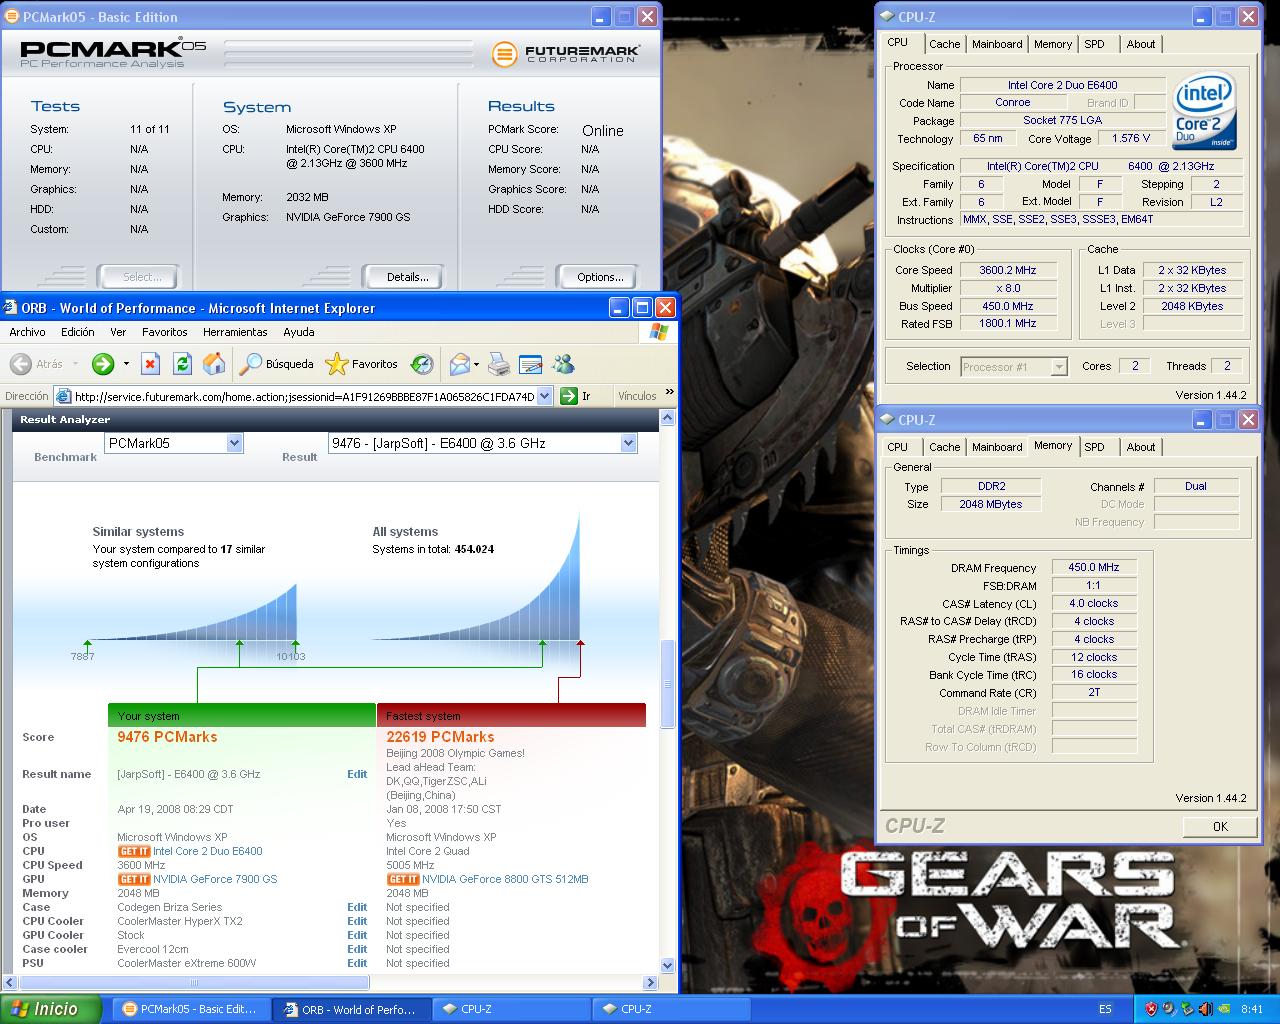1280x1024 pixels.
Task: Open the Forward button dropdown arrow
Action: [126, 364]
